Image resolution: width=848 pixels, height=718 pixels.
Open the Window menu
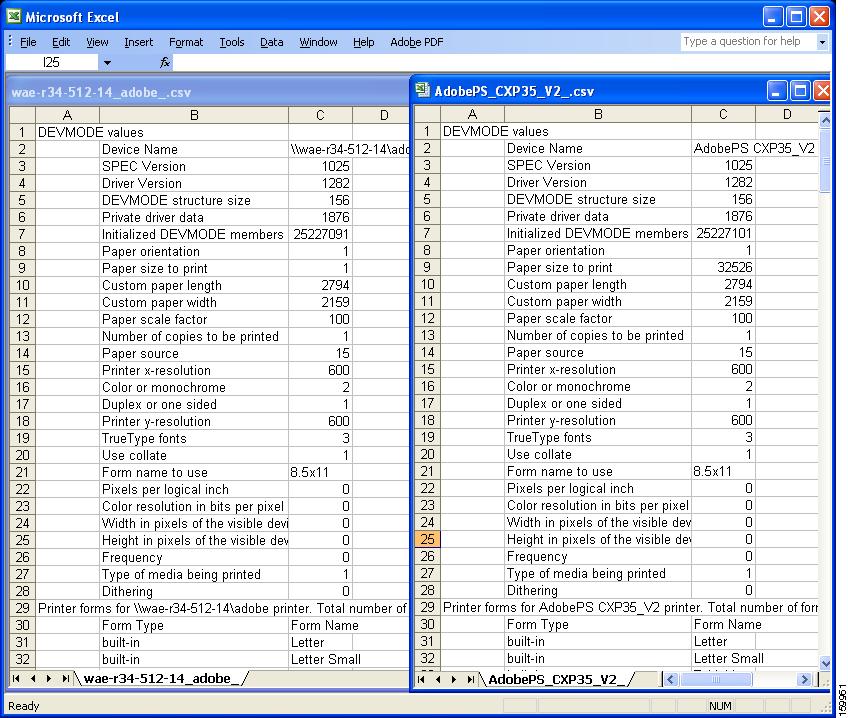click(318, 42)
